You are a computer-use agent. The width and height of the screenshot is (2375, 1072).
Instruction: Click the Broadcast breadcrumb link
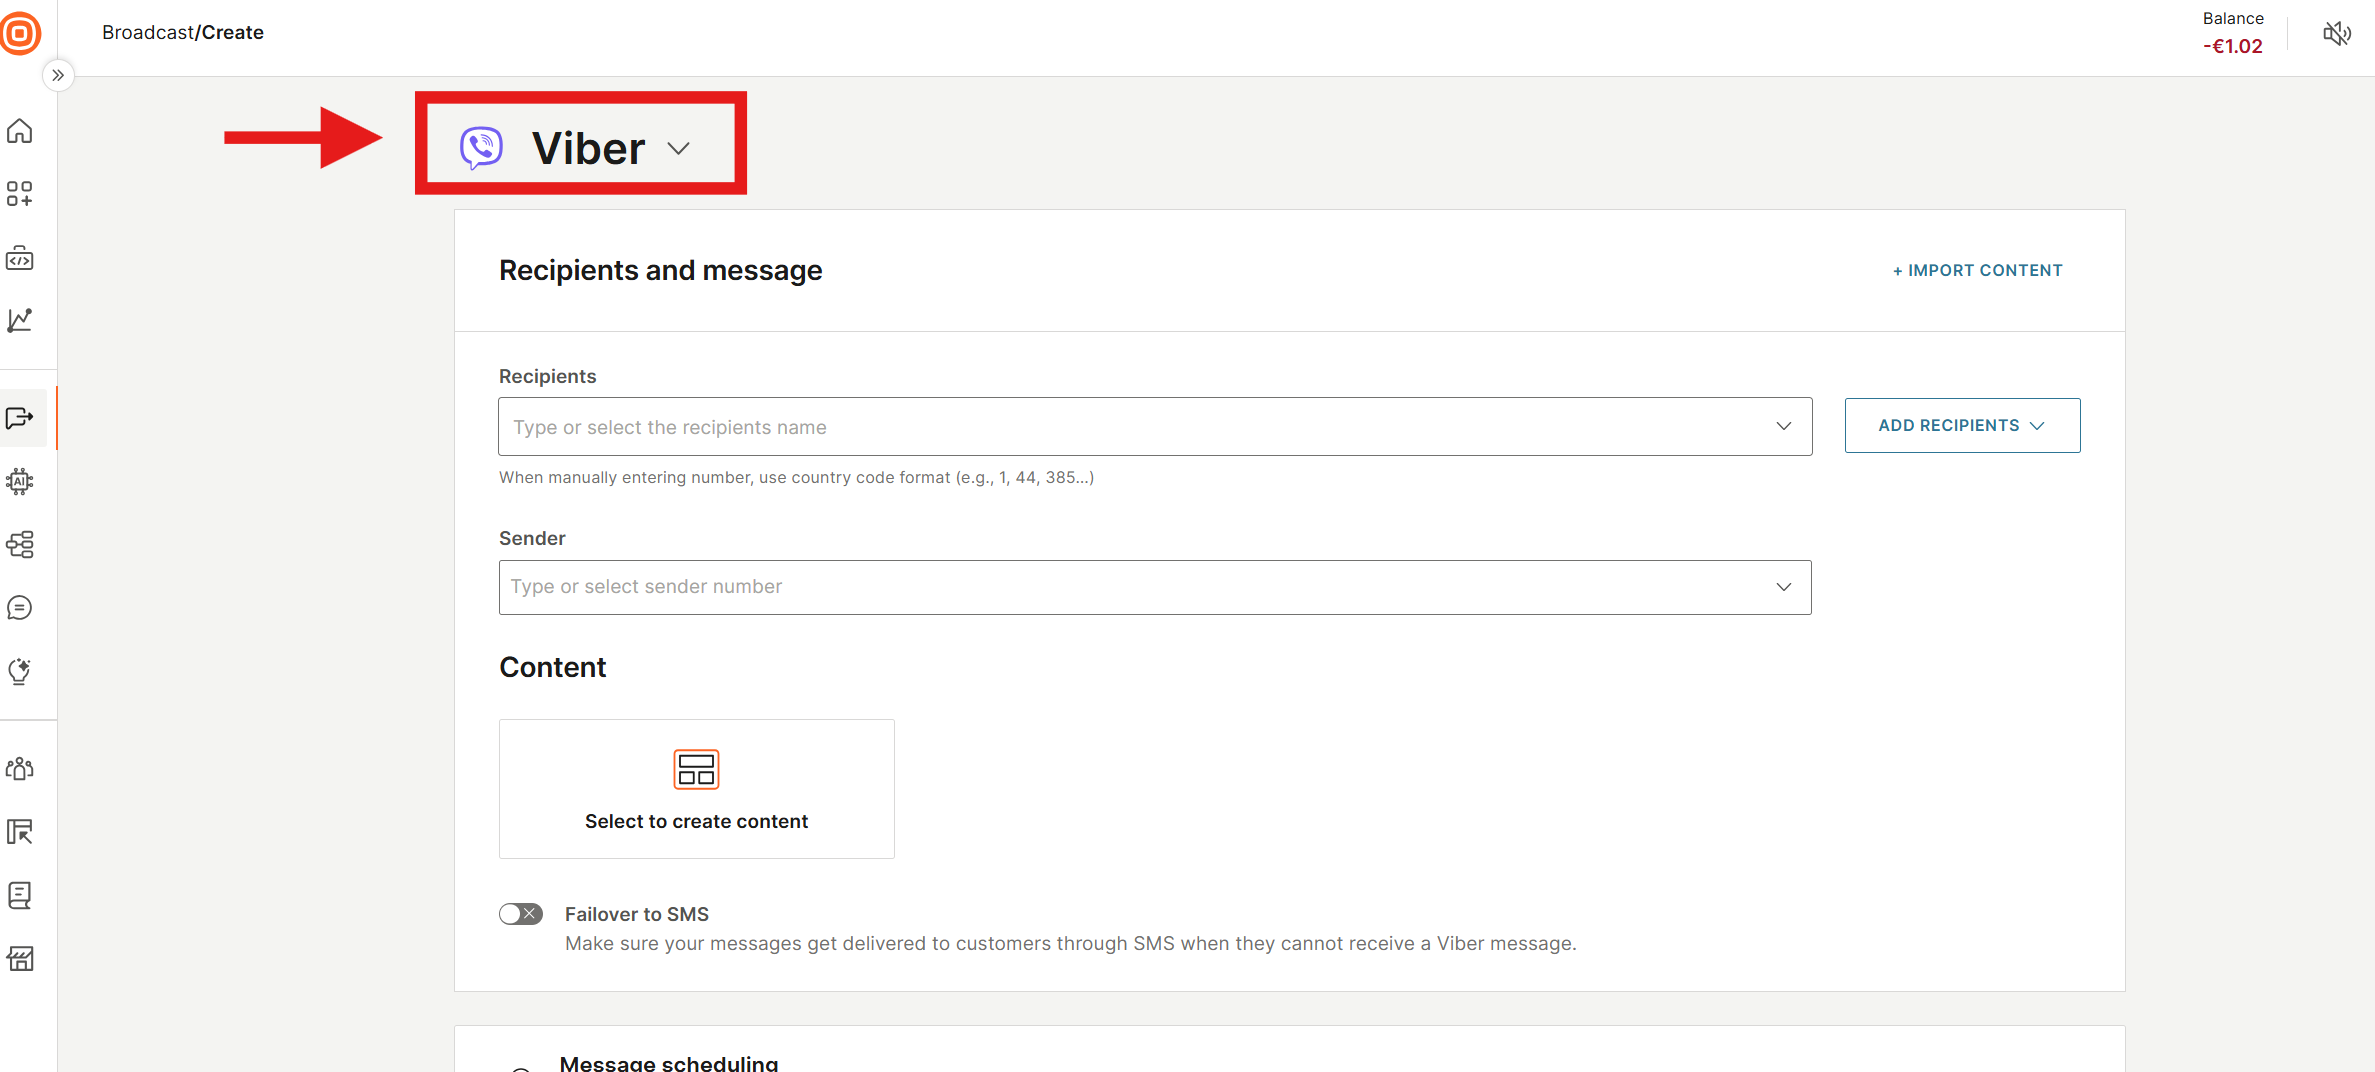pos(148,32)
